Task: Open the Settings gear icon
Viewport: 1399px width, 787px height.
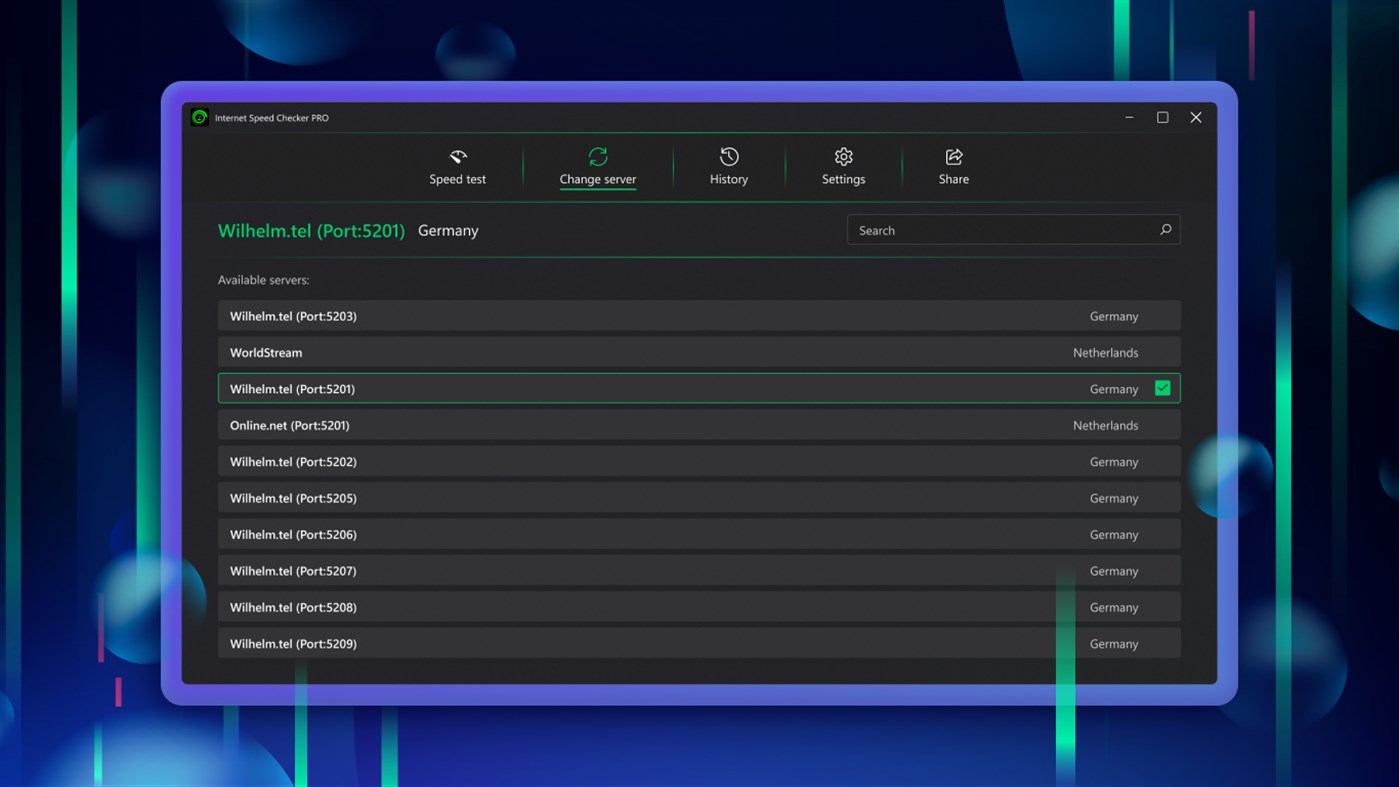Action: (844, 157)
